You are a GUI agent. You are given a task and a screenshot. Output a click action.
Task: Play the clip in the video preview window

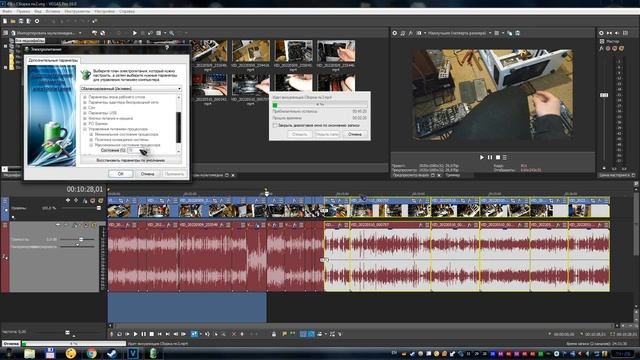click(482, 157)
